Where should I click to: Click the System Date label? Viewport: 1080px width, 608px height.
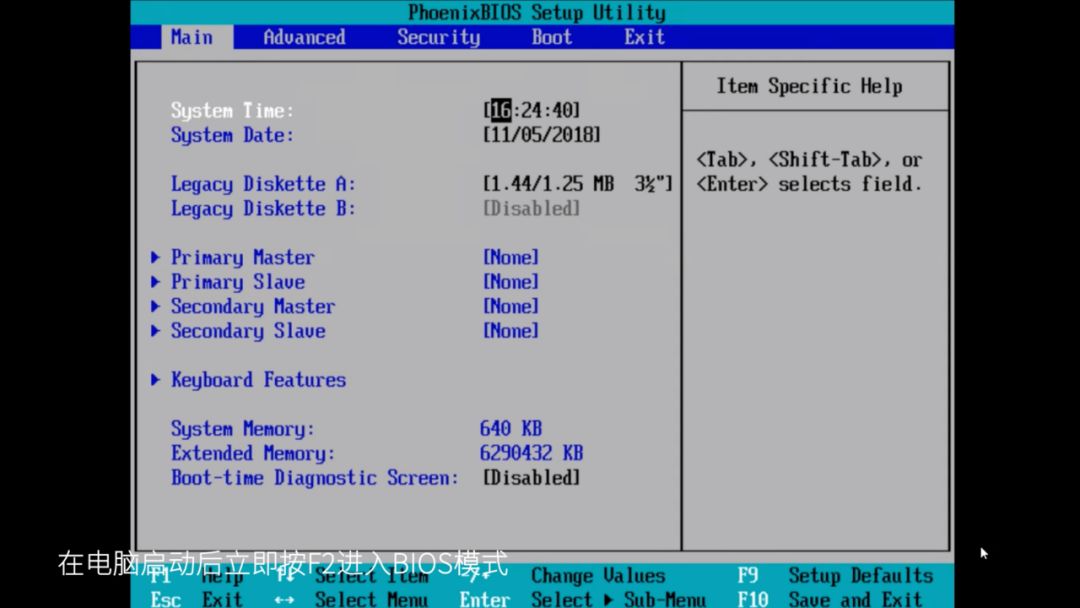pyautogui.click(x=232, y=135)
